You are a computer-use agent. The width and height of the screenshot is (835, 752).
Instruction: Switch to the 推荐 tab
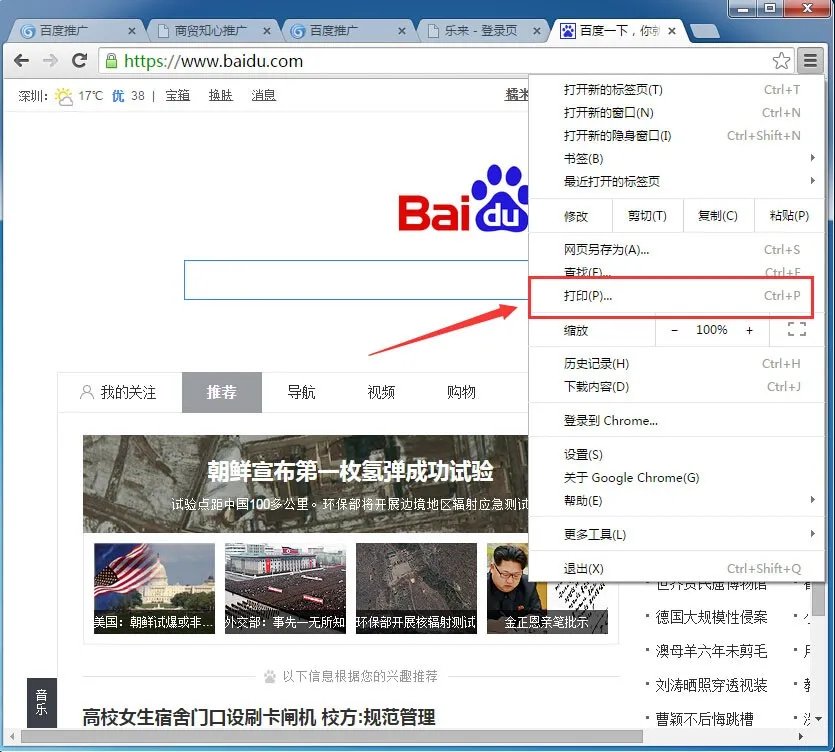(x=221, y=392)
